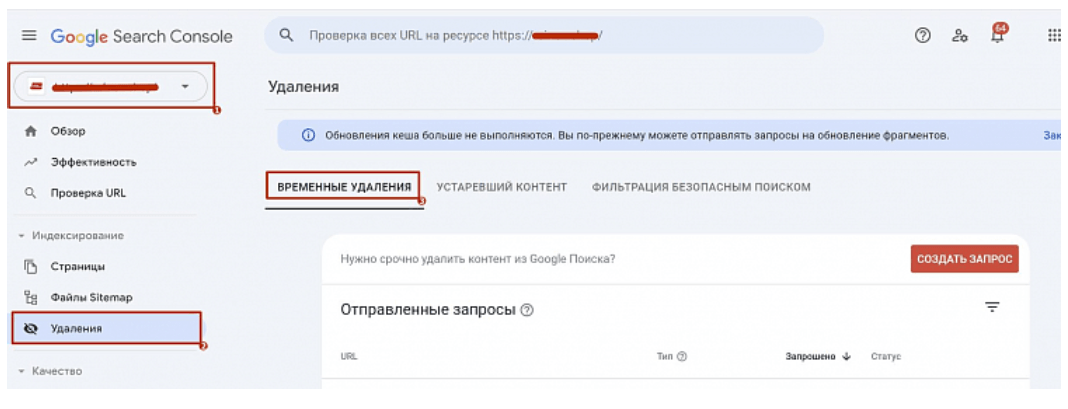Click the URL inspection search field

pyautogui.click(x=545, y=36)
